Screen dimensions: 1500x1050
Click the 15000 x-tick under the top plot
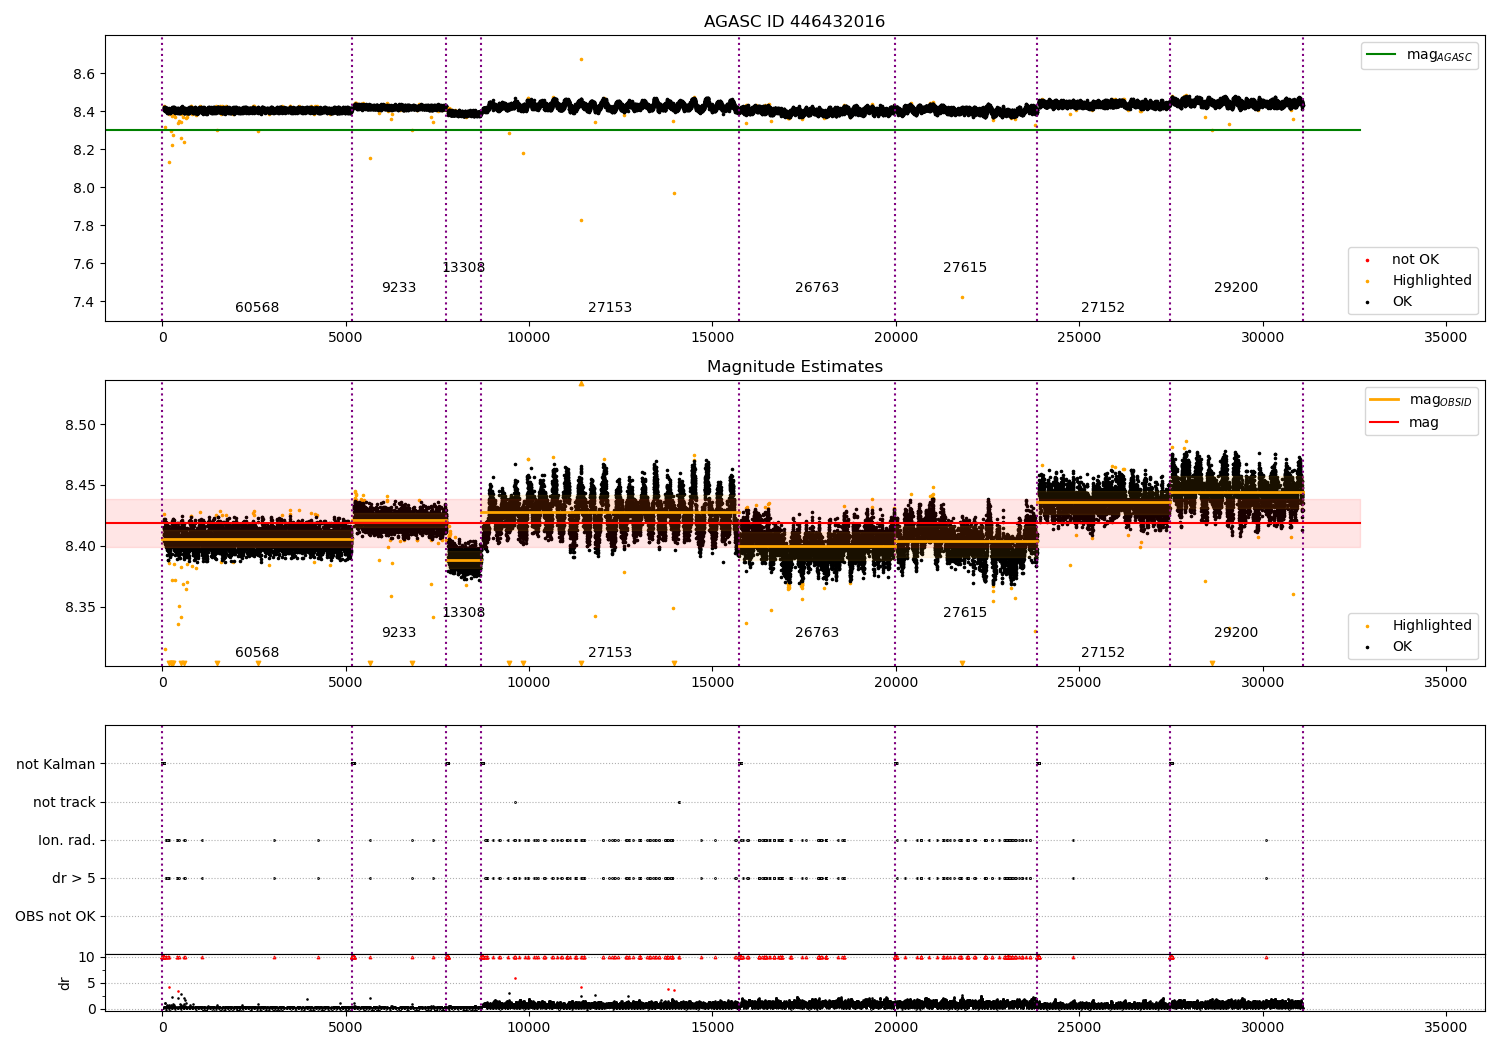(x=712, y=337)
